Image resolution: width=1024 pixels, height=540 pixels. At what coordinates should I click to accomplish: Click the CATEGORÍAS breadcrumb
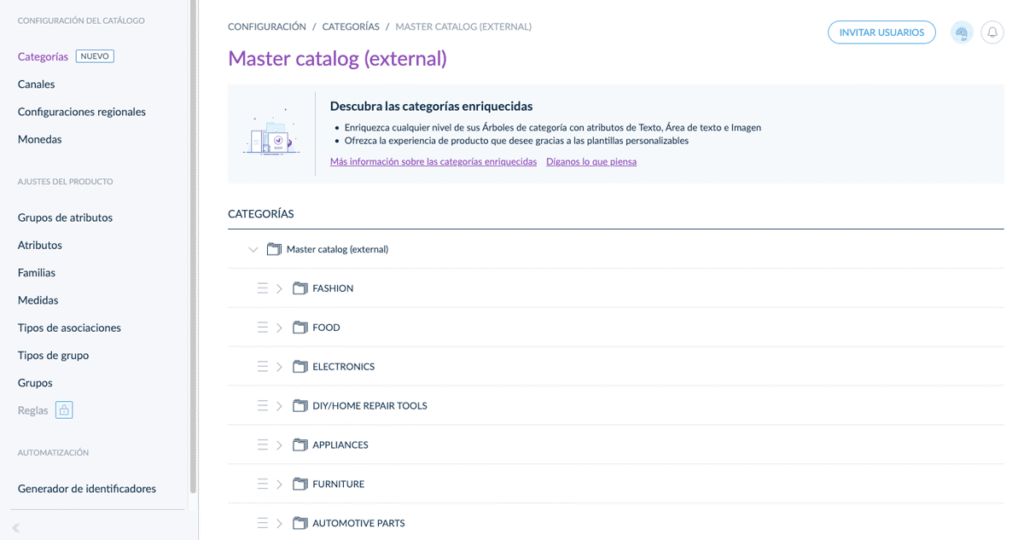click(351, 27)
